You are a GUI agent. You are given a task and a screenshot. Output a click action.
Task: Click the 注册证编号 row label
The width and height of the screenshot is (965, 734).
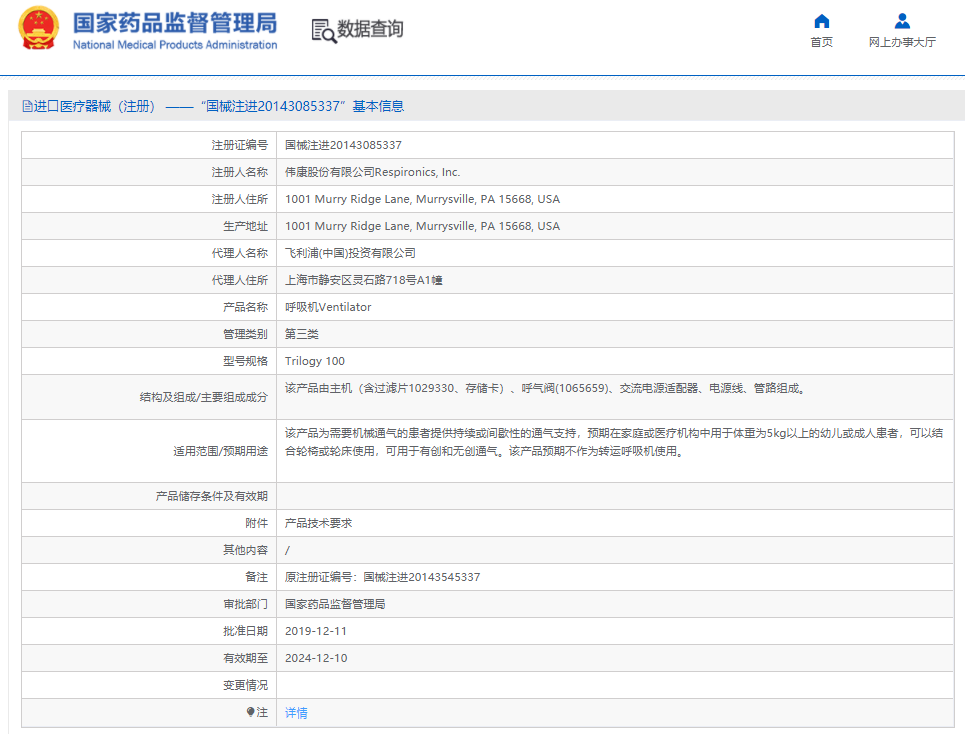pyautogui.click(x=239, y=145)
